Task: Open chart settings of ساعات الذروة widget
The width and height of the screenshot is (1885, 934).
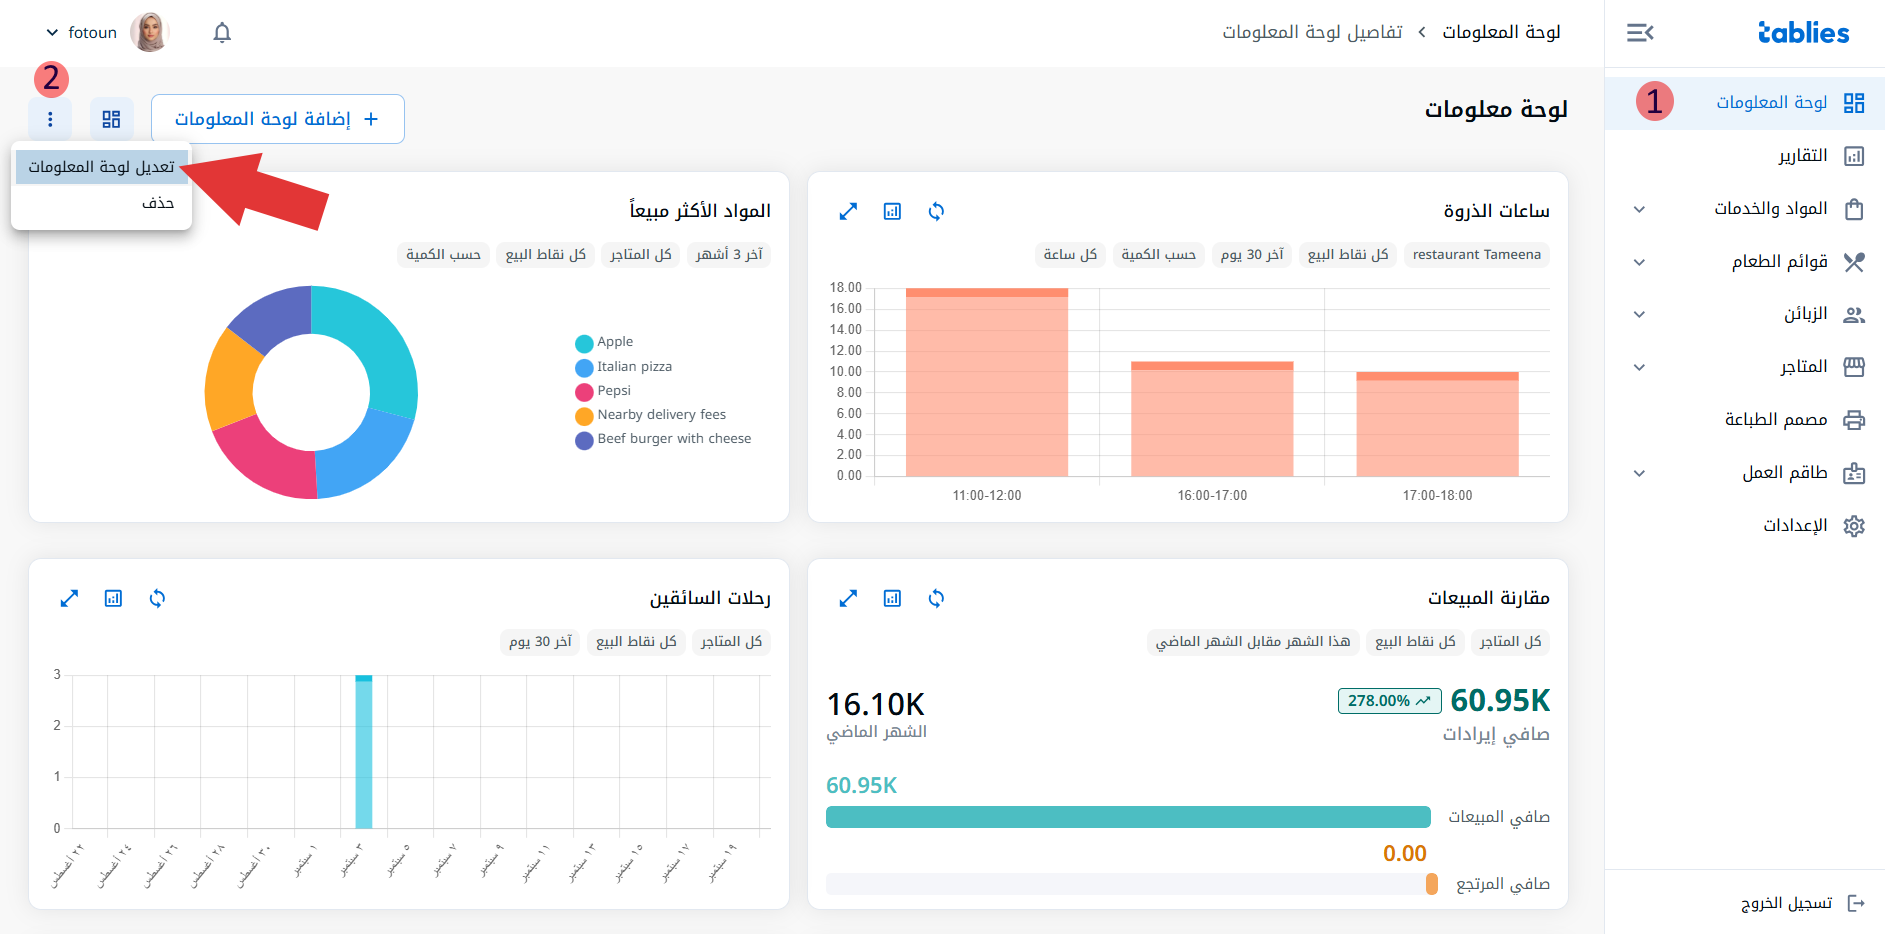Action: click(x=892, y=211)
